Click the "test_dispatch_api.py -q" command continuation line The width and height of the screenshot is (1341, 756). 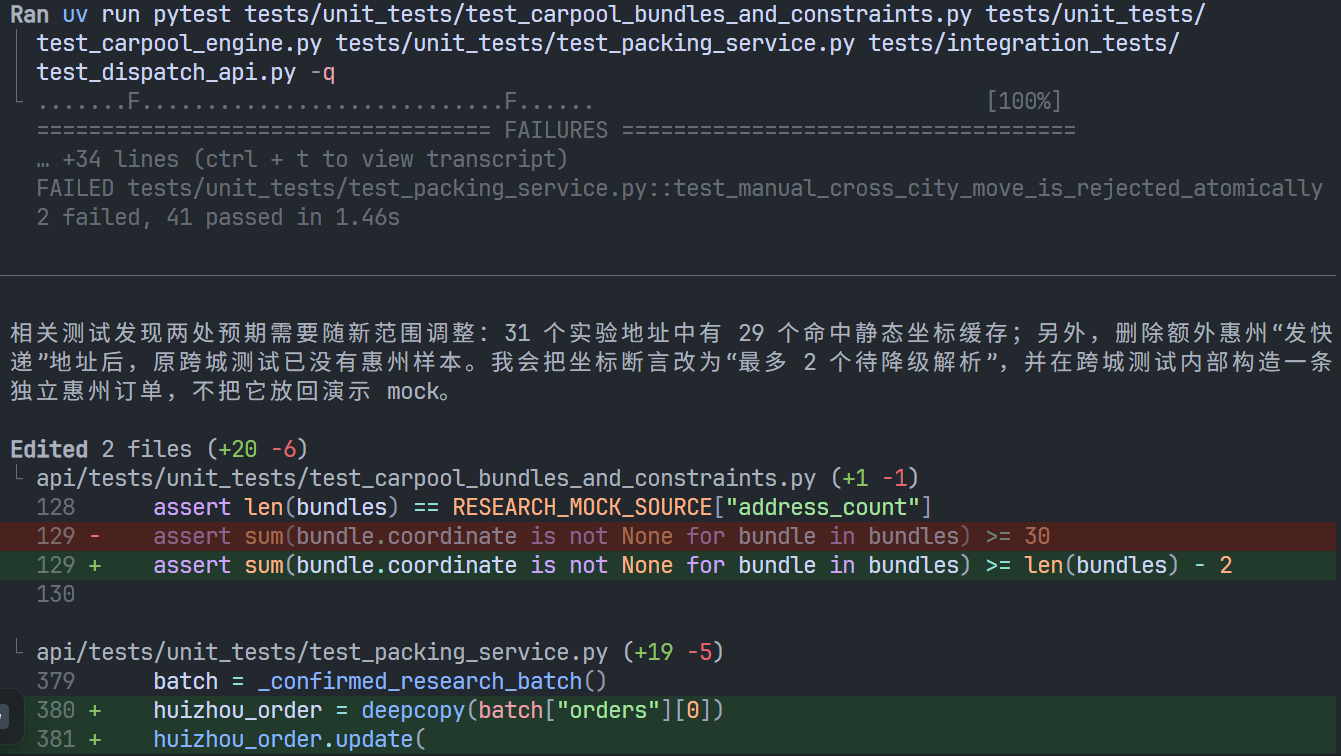point(186,72)
